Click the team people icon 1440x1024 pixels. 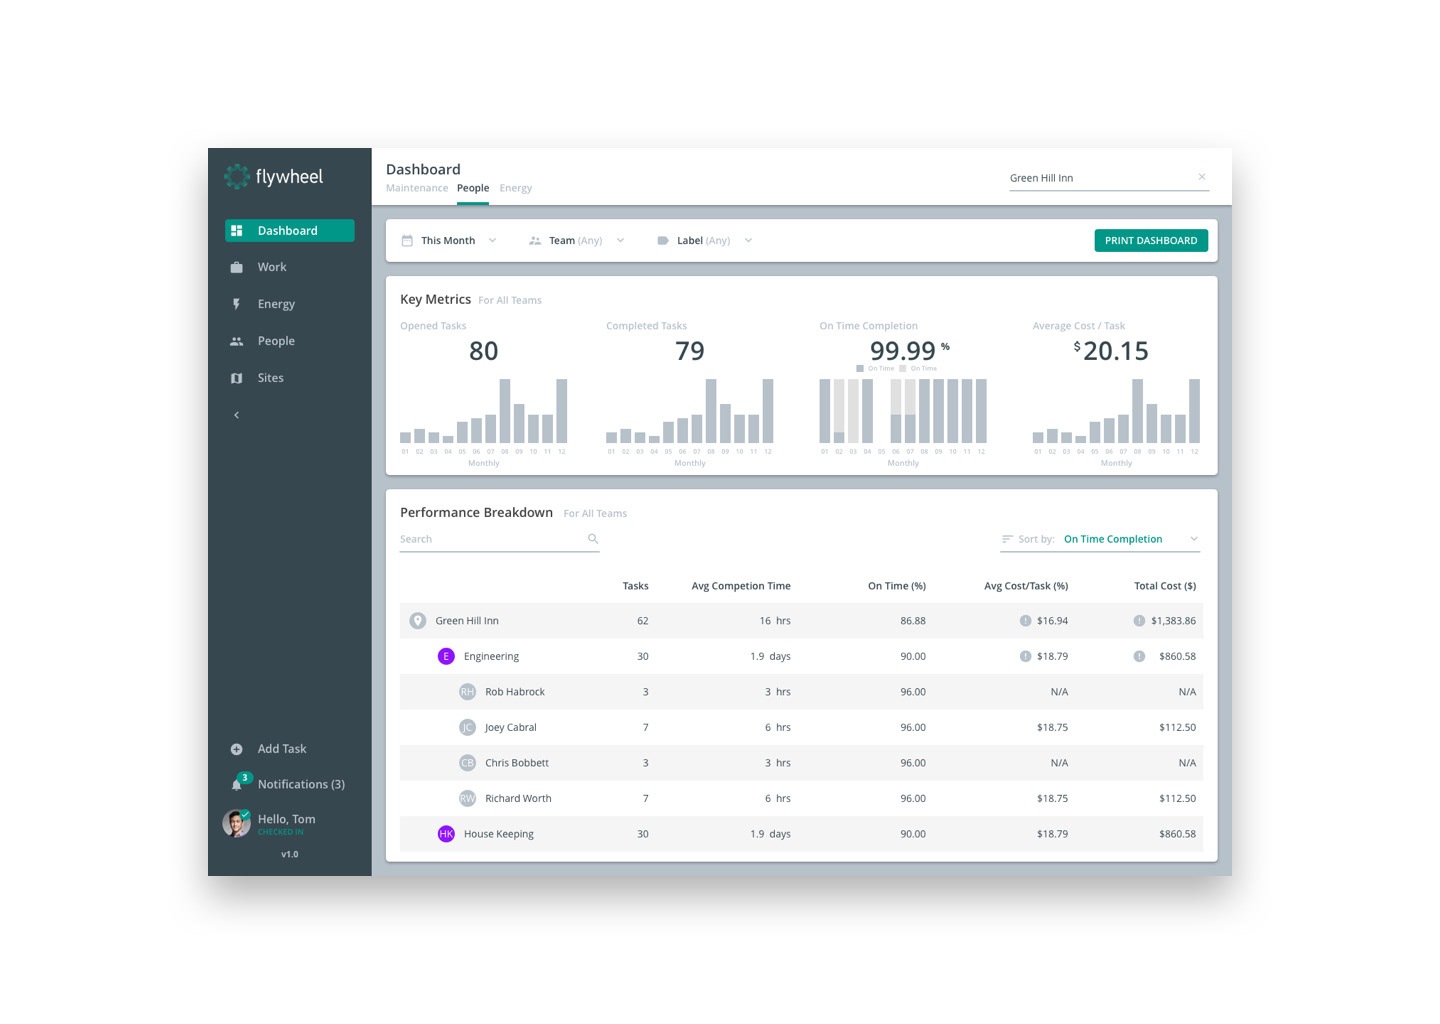(x=535, y=241)
